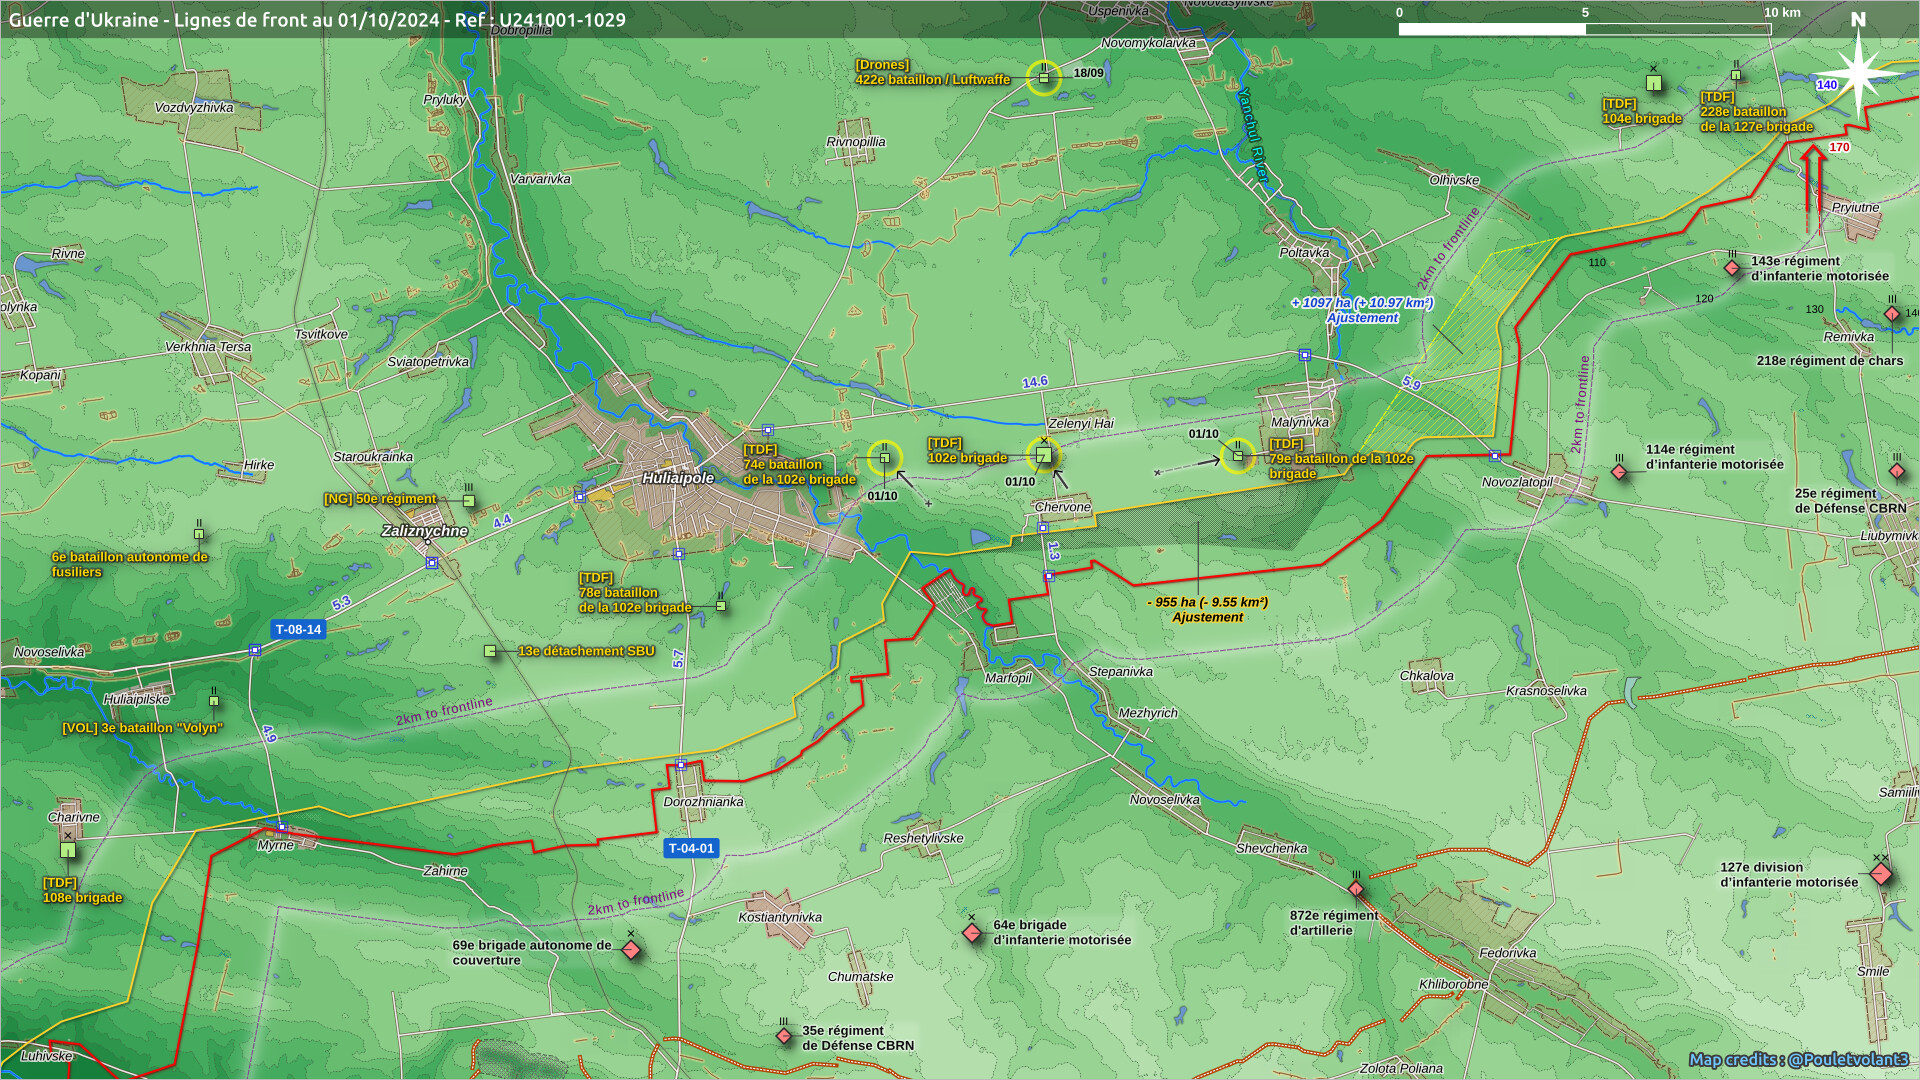The image size is (1920, 1080).
Task: Click the 69e brigade autonome red diamond
Action: pyautogui.click(x=631, y=950)
